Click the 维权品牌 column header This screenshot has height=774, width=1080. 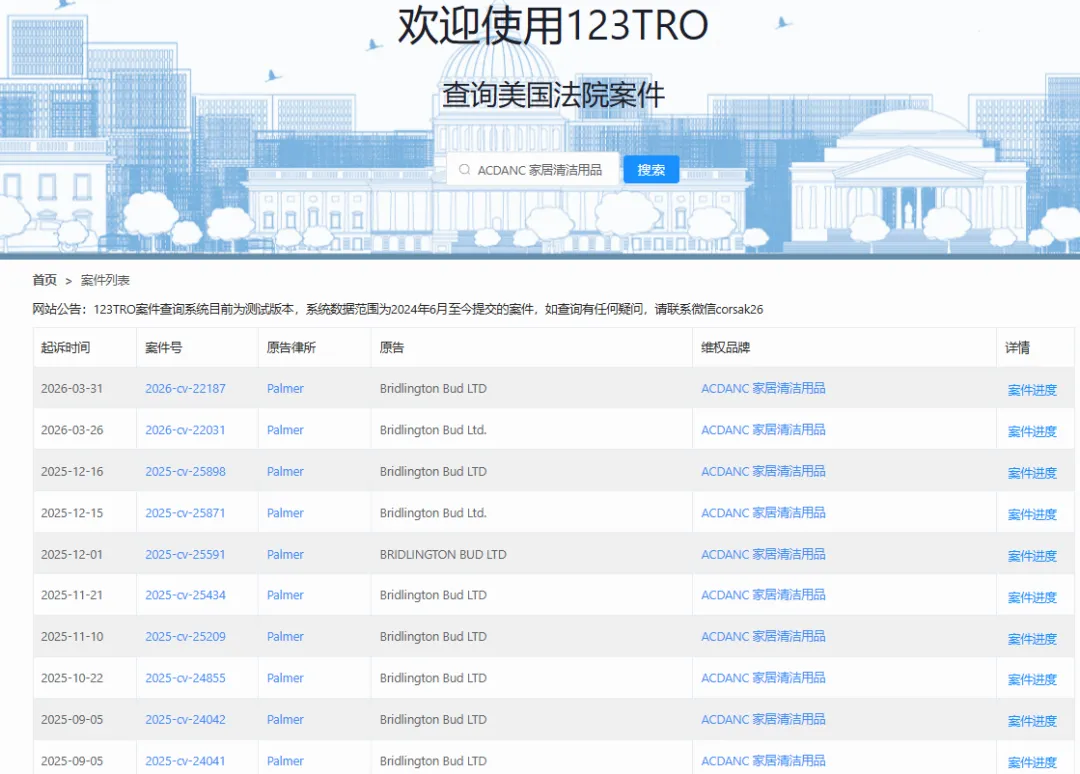[725, 348]
